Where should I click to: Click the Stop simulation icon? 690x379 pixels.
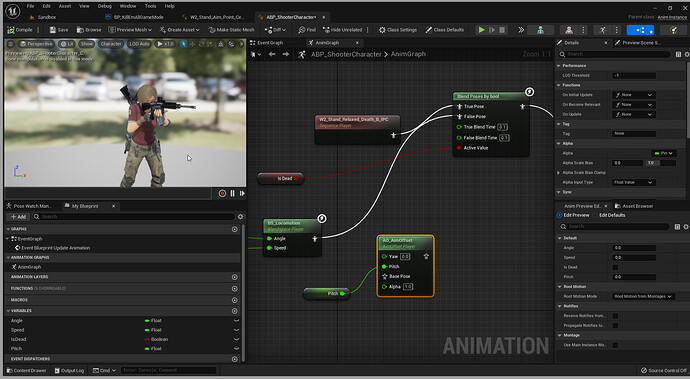point(502,30)
